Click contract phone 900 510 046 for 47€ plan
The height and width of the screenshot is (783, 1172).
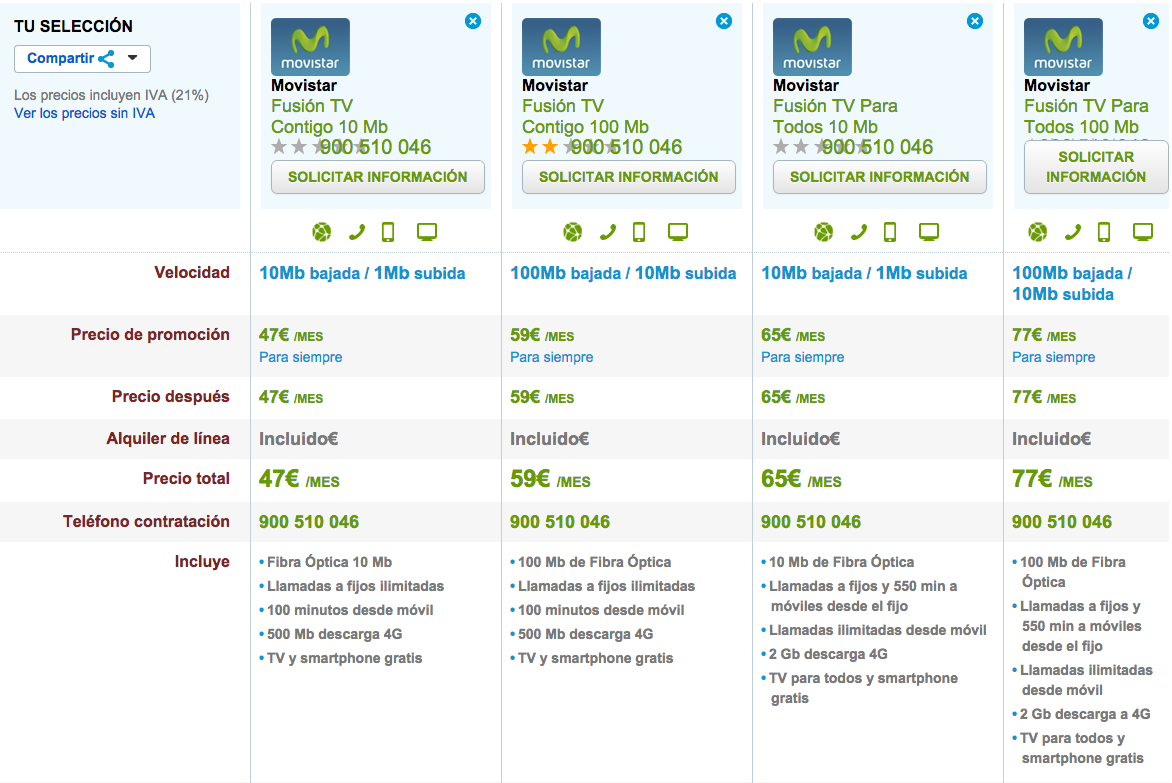point(309,522)
